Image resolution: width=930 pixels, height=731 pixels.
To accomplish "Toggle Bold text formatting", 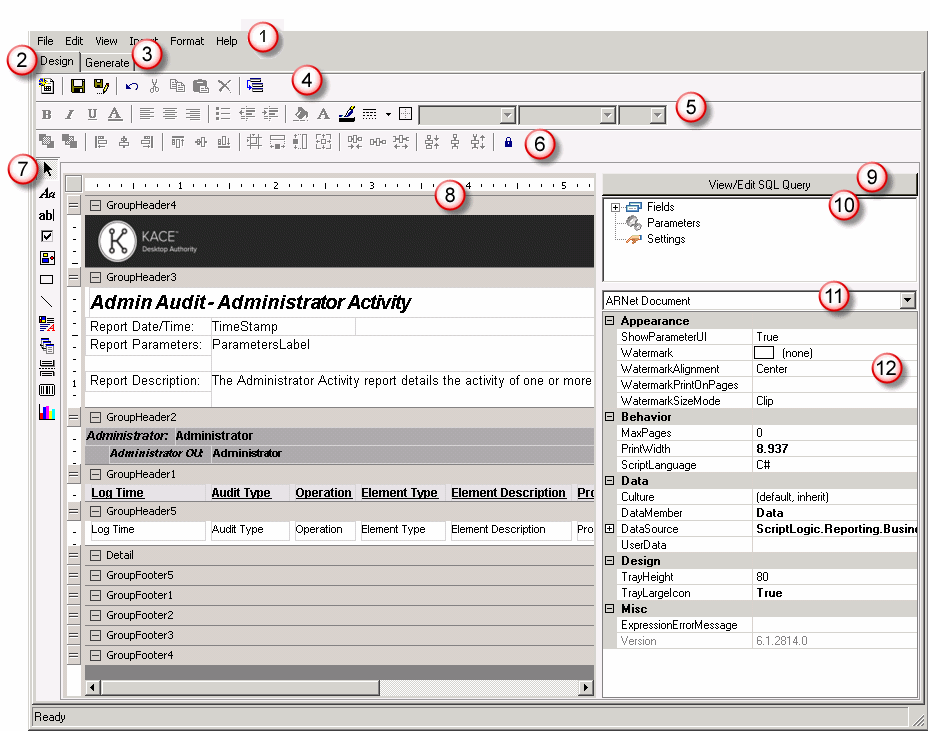I will point(46,114).
